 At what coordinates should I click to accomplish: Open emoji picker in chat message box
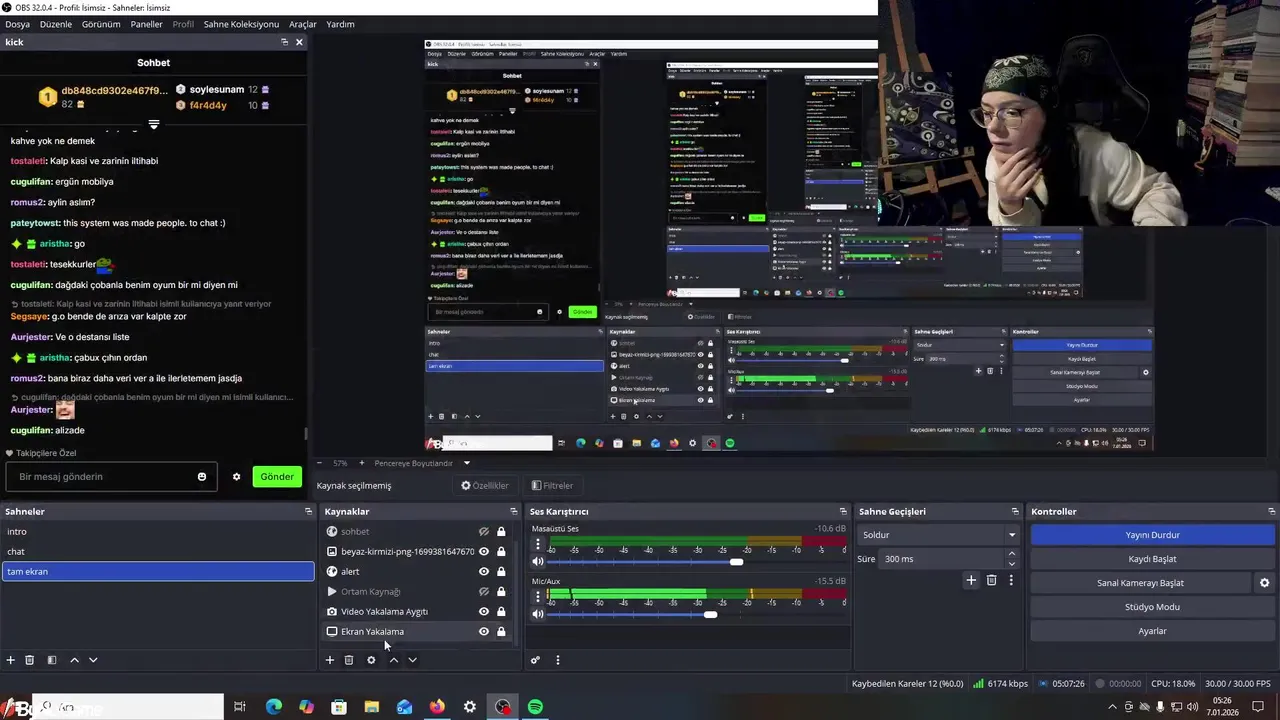pos(201,477)
